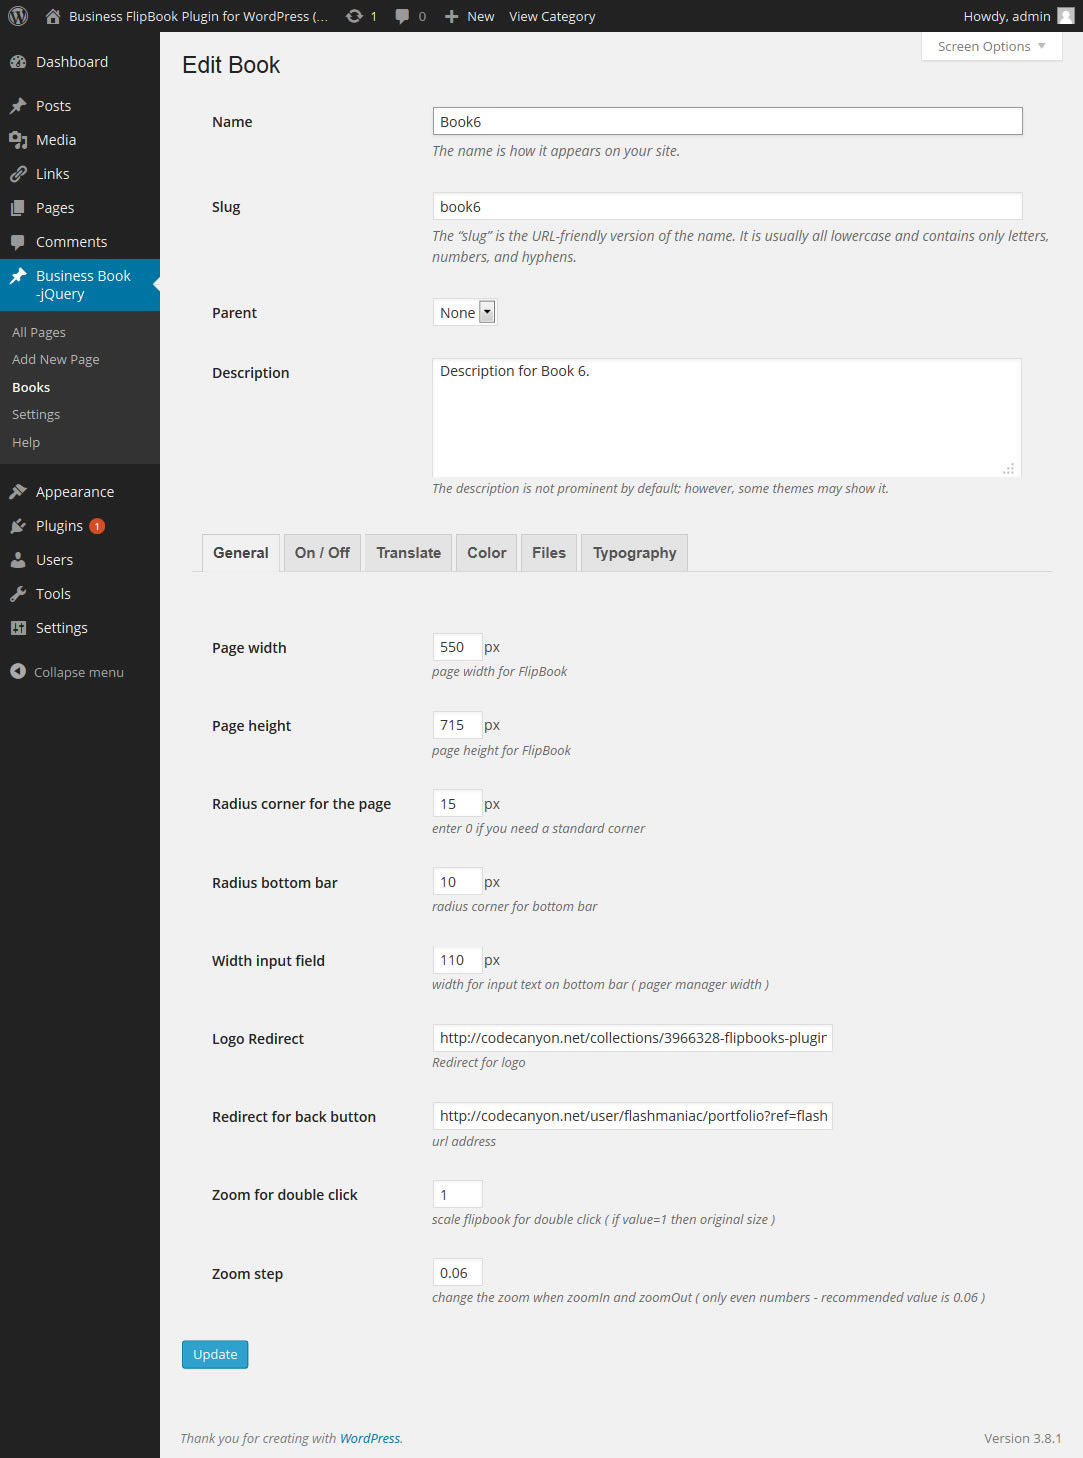Click the Update button
The width and height of the screenshot is (1083, 1458).
tap(214, 1354)
